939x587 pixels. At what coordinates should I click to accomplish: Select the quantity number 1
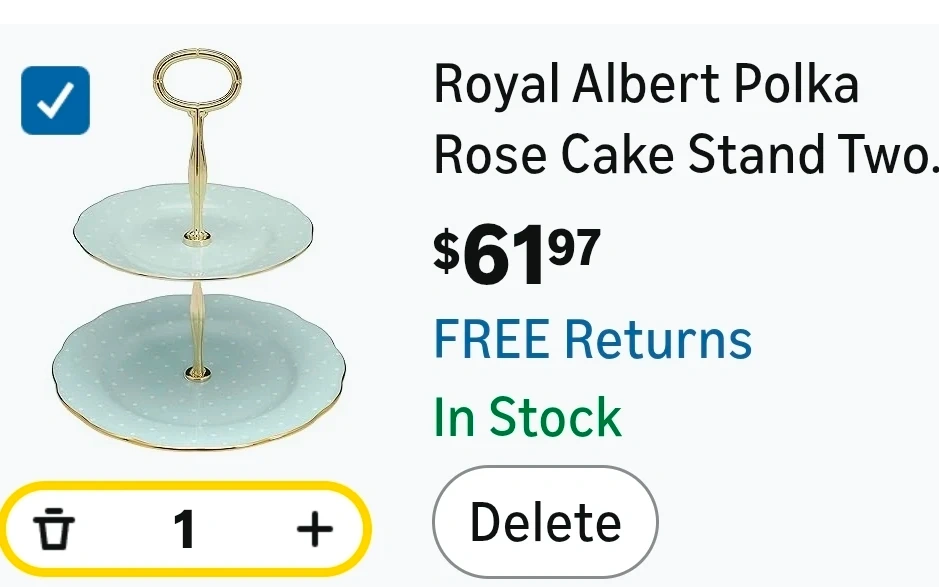(184, 529)
